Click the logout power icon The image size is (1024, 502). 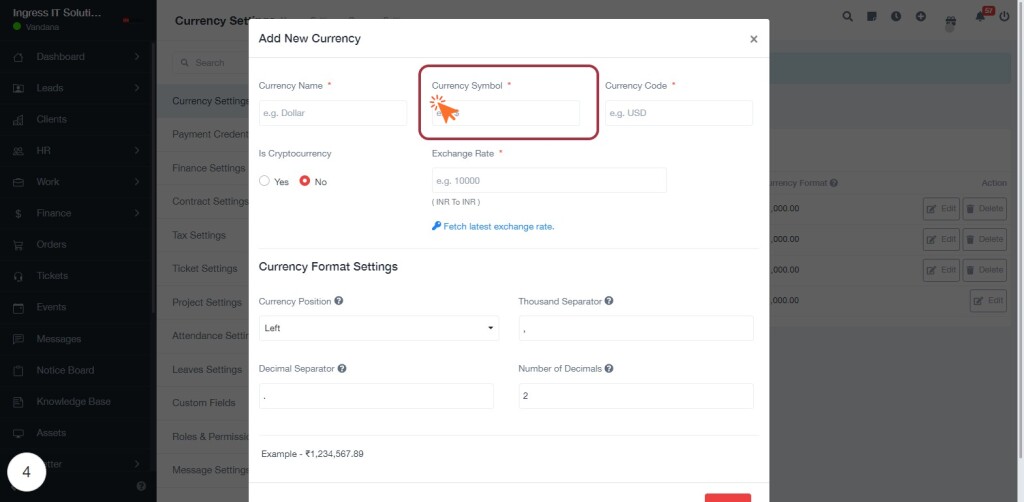1004,16
